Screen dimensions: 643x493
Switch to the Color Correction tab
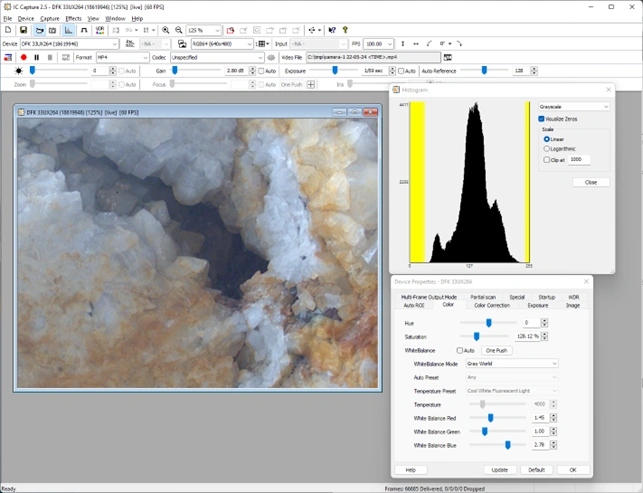point(491,305)
